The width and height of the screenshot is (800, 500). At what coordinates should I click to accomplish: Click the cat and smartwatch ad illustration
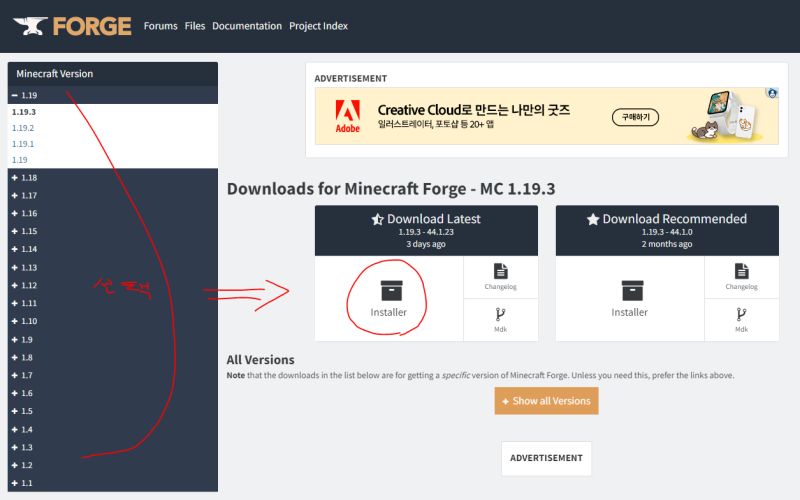724,116
